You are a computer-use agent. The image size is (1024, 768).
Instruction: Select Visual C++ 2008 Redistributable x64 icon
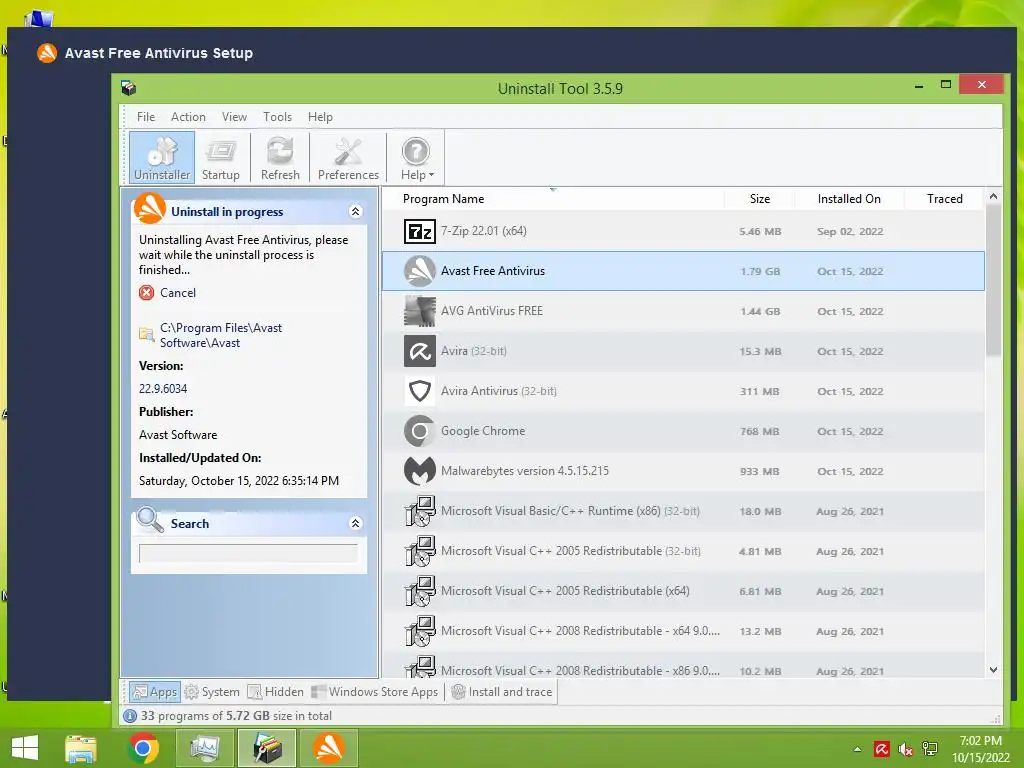(x=419, y=632)
